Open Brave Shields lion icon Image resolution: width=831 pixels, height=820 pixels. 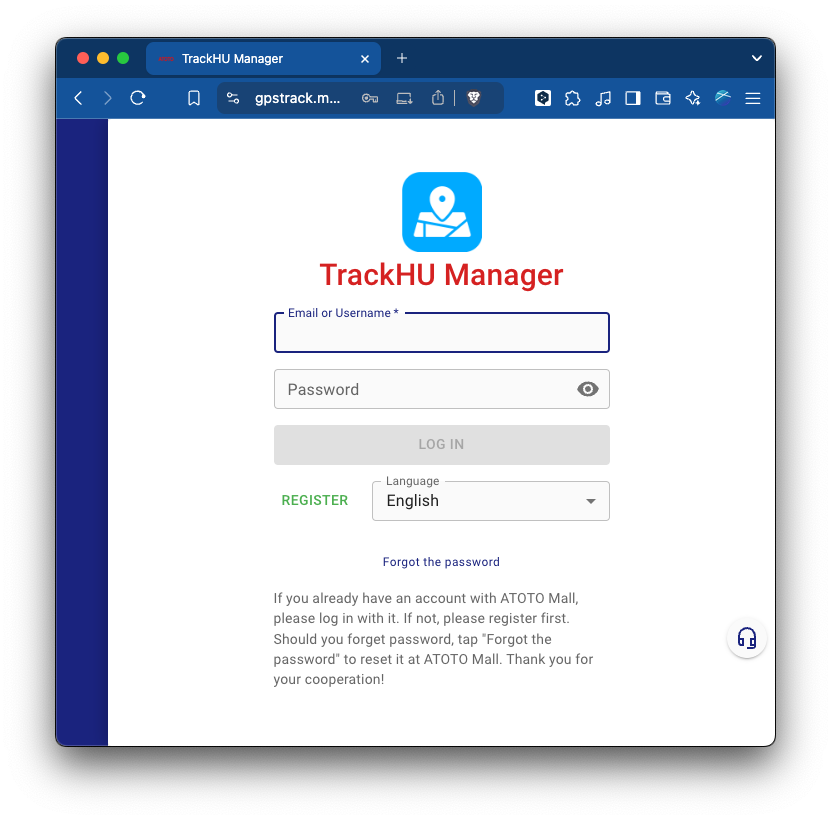pos(473,98)
